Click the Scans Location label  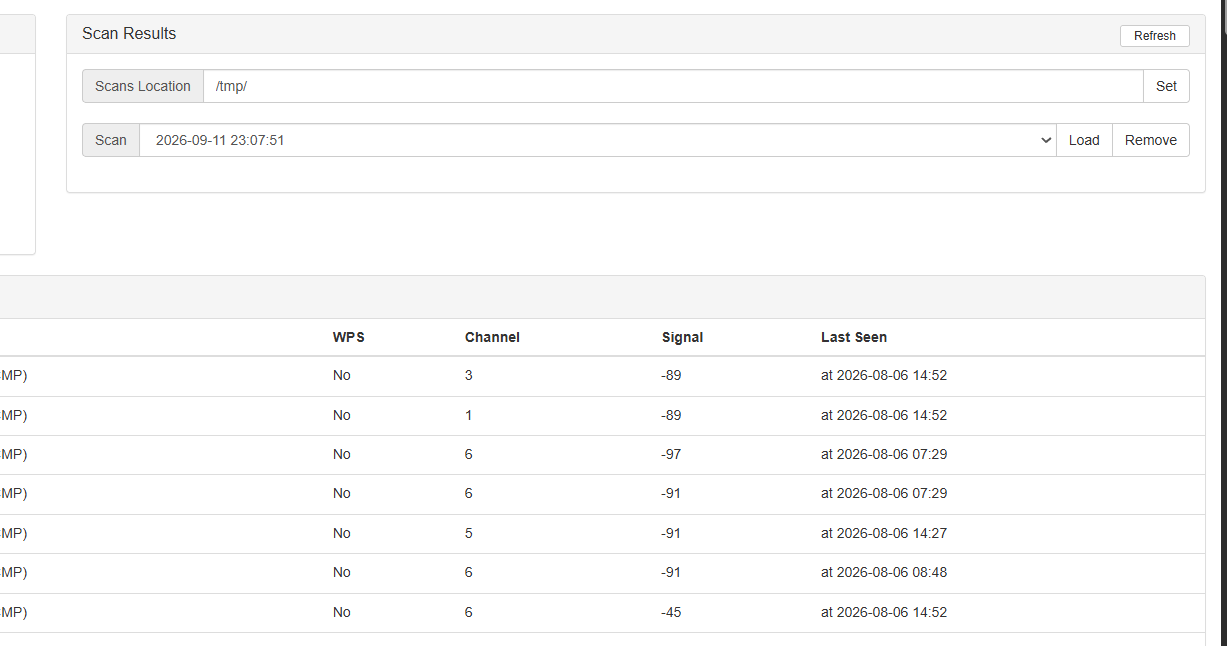point(143,86)
